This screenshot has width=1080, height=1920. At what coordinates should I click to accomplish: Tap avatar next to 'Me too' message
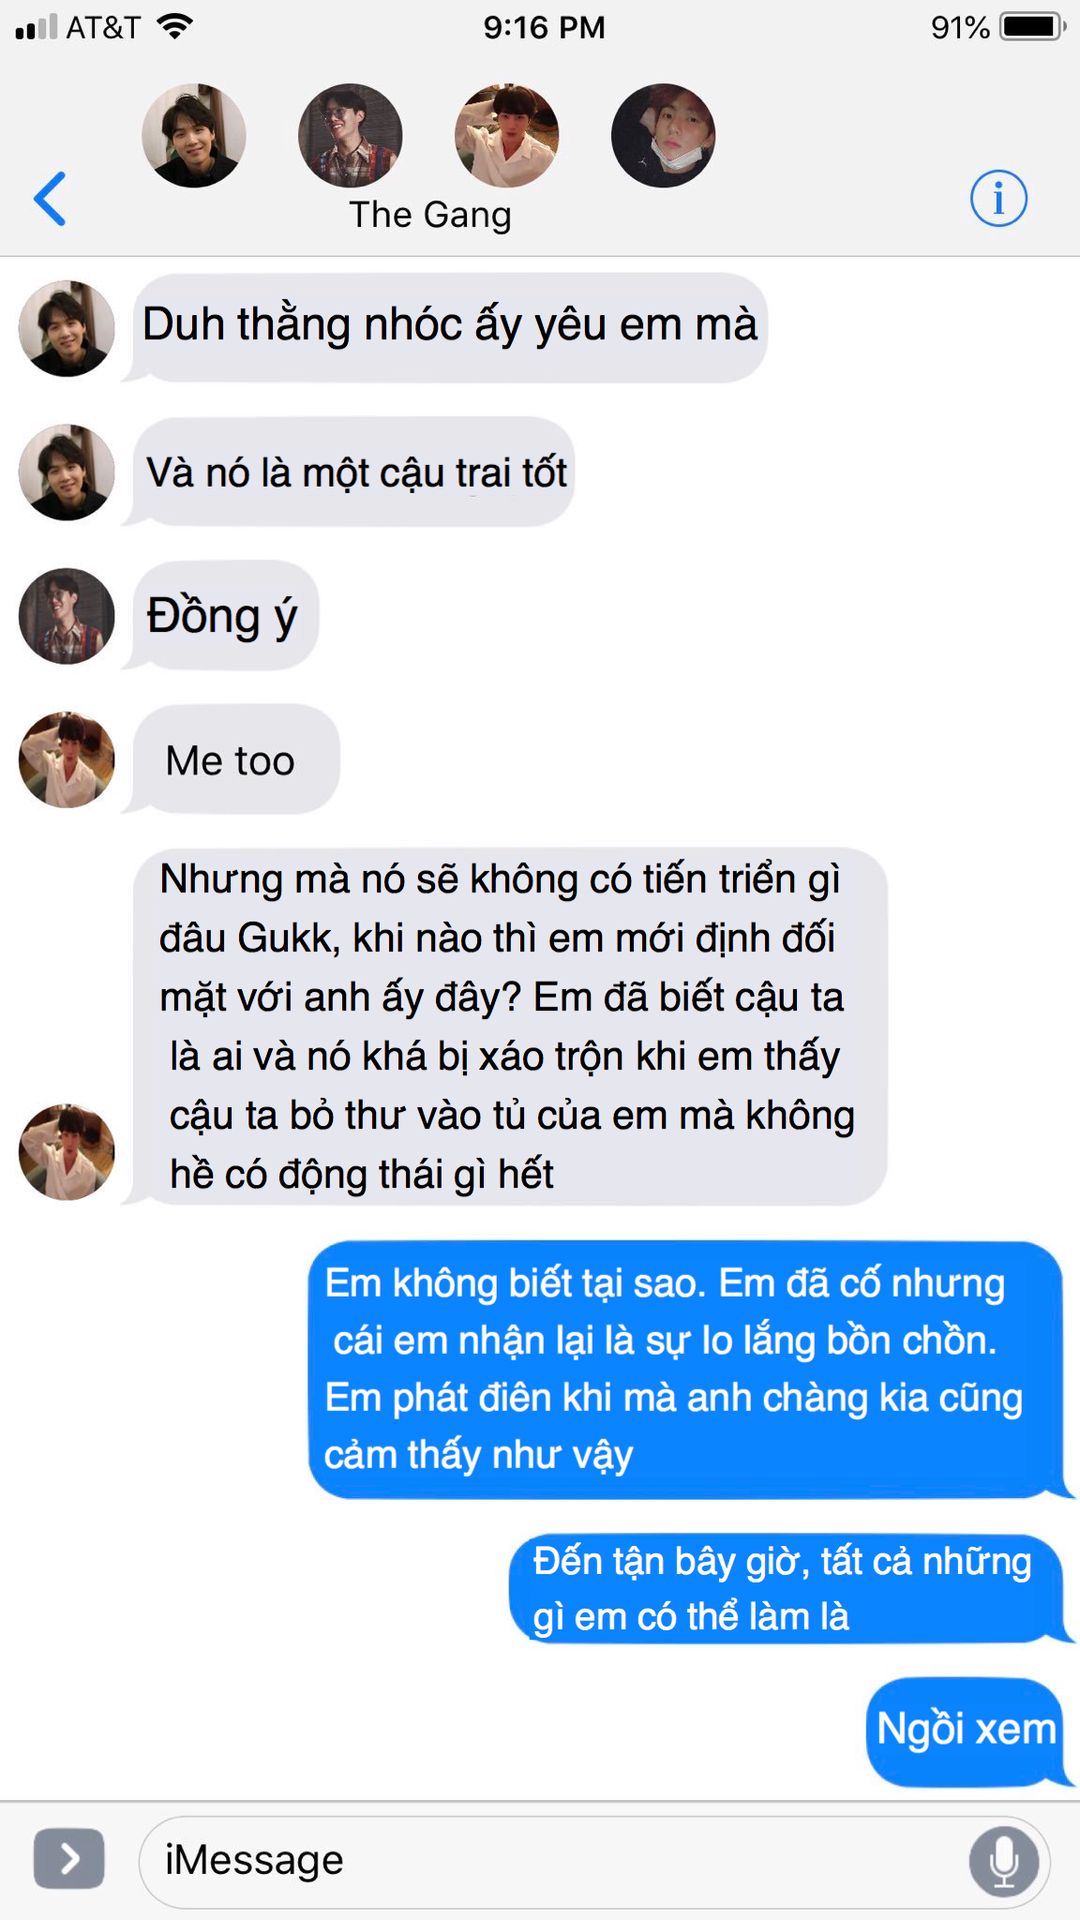tap(67, 760)
